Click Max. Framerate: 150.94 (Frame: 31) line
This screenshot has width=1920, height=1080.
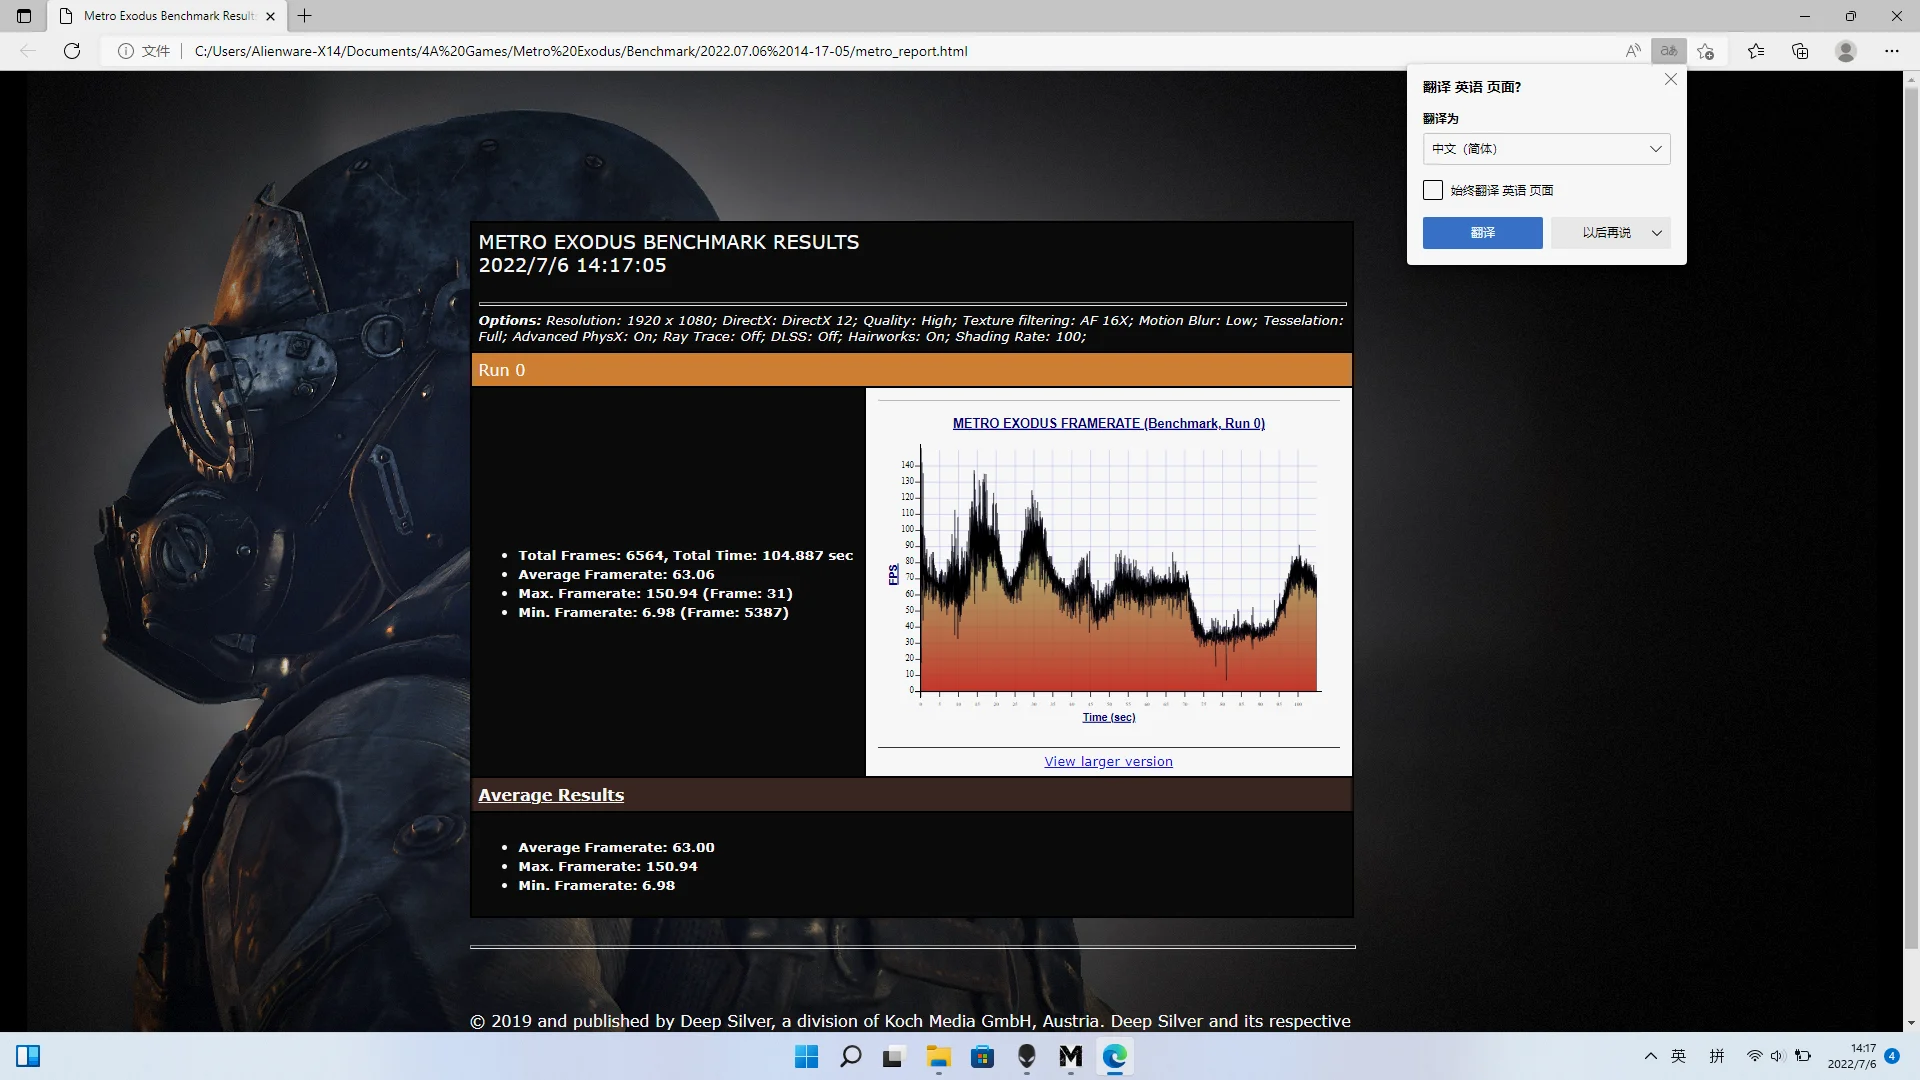click(655, 593)
